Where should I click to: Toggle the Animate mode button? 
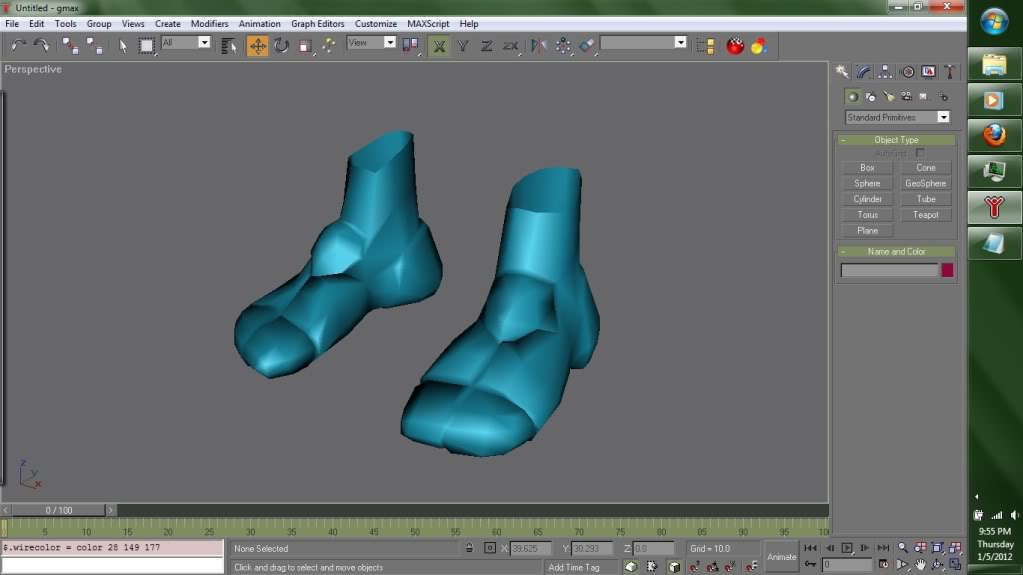(x=781, y=557)
